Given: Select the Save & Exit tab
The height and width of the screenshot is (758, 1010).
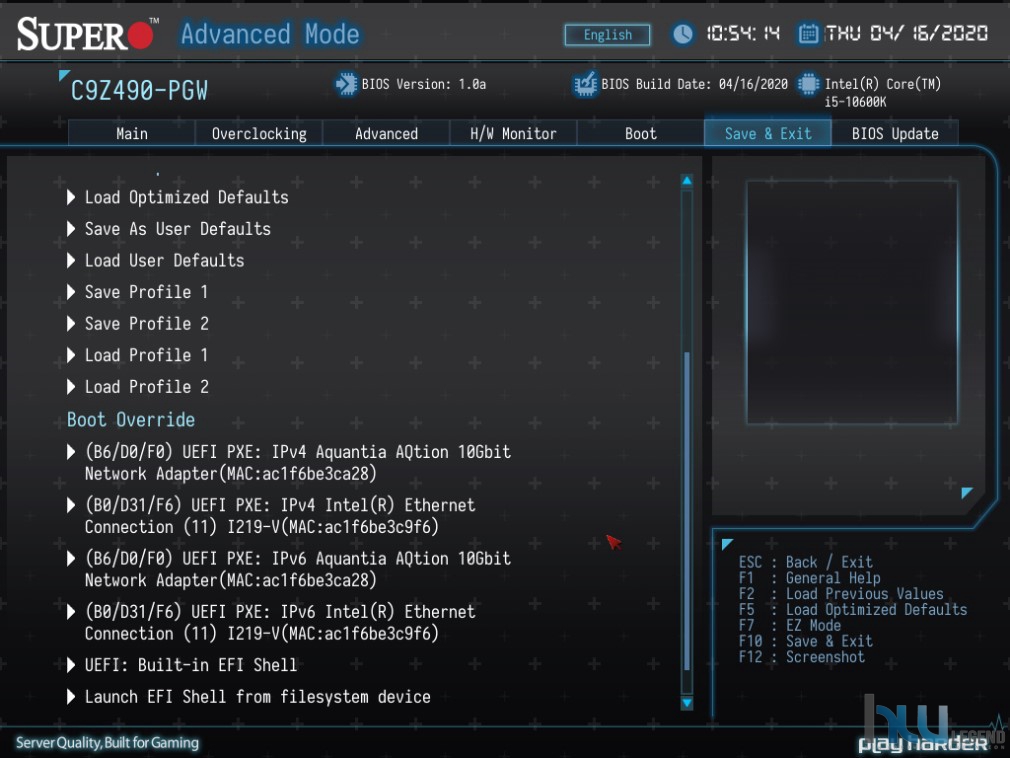Looking at the screenshot, I should point(768,133).
